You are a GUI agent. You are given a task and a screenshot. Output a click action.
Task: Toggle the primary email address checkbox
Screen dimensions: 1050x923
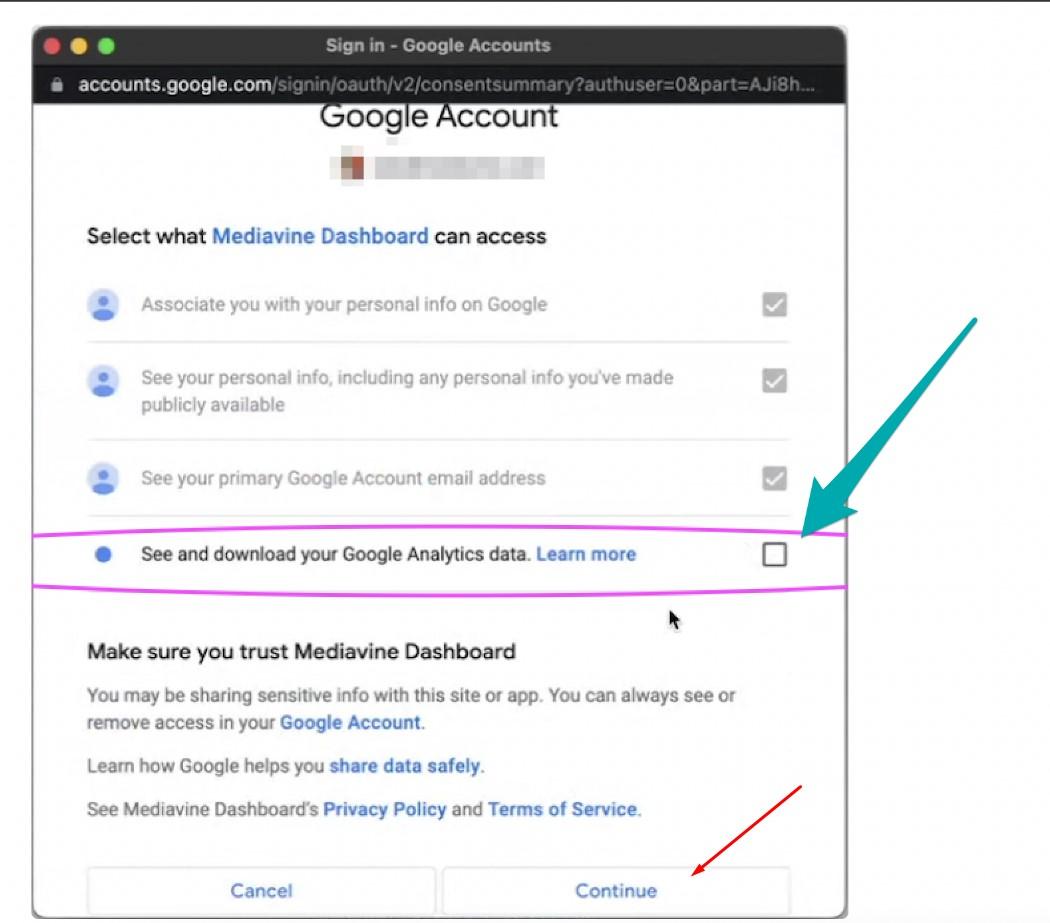point(774,479)
